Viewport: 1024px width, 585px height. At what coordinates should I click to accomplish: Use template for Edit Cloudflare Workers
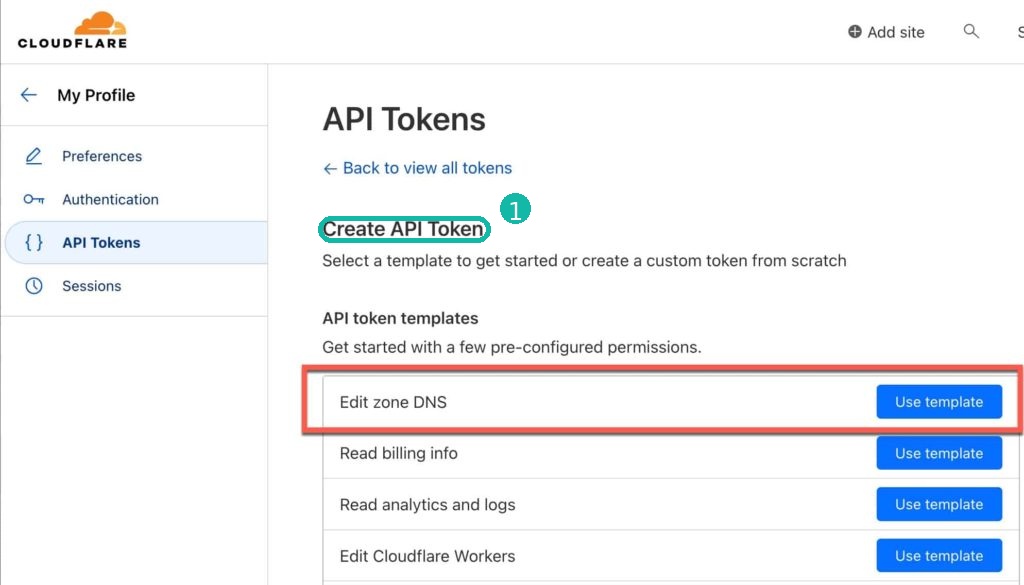[x=938, y=556]
